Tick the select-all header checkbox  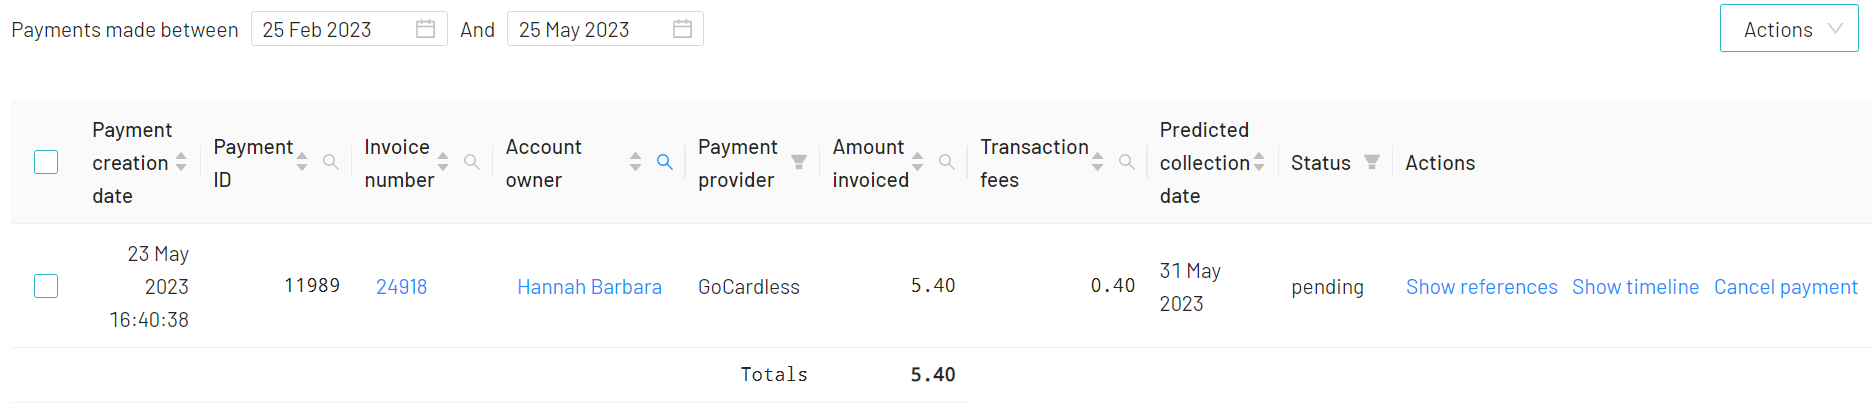pos(46,162)
